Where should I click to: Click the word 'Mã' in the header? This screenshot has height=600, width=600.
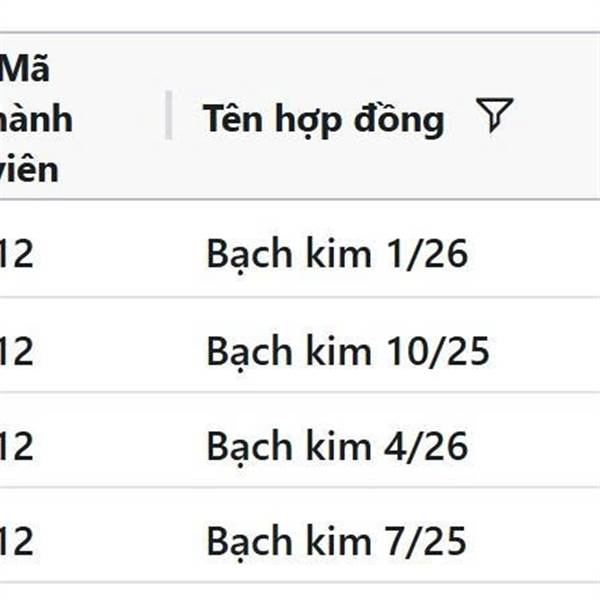tap(25, 69)
